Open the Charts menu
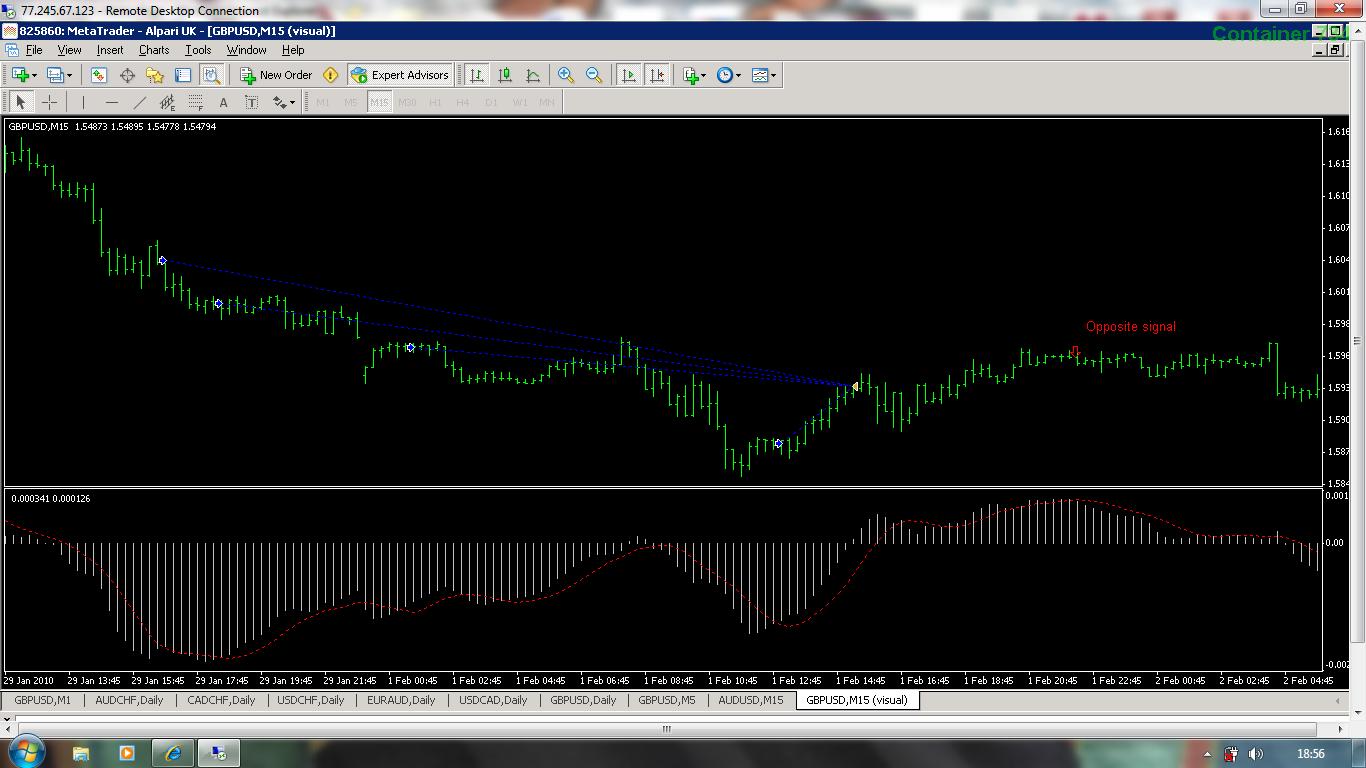 [154, 50]
